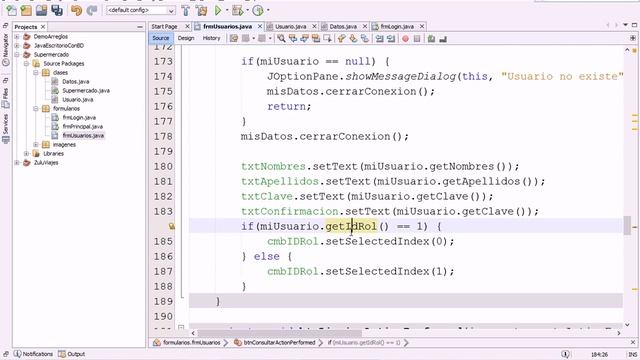The width and height of the screenshot is (640, 360).
Task: Open the Notifications panel
Action: (33, 354)
